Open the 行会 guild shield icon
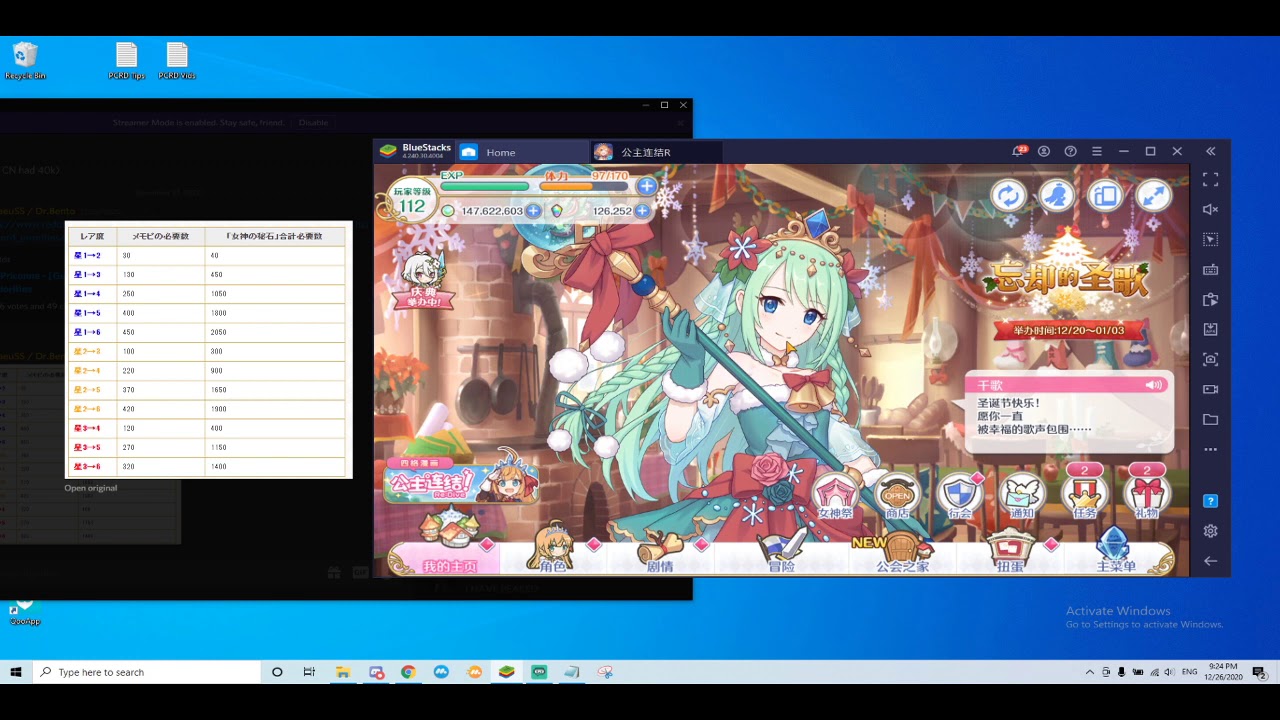Viewport: 1280px width, 720px height. click(x=959, y=497)
